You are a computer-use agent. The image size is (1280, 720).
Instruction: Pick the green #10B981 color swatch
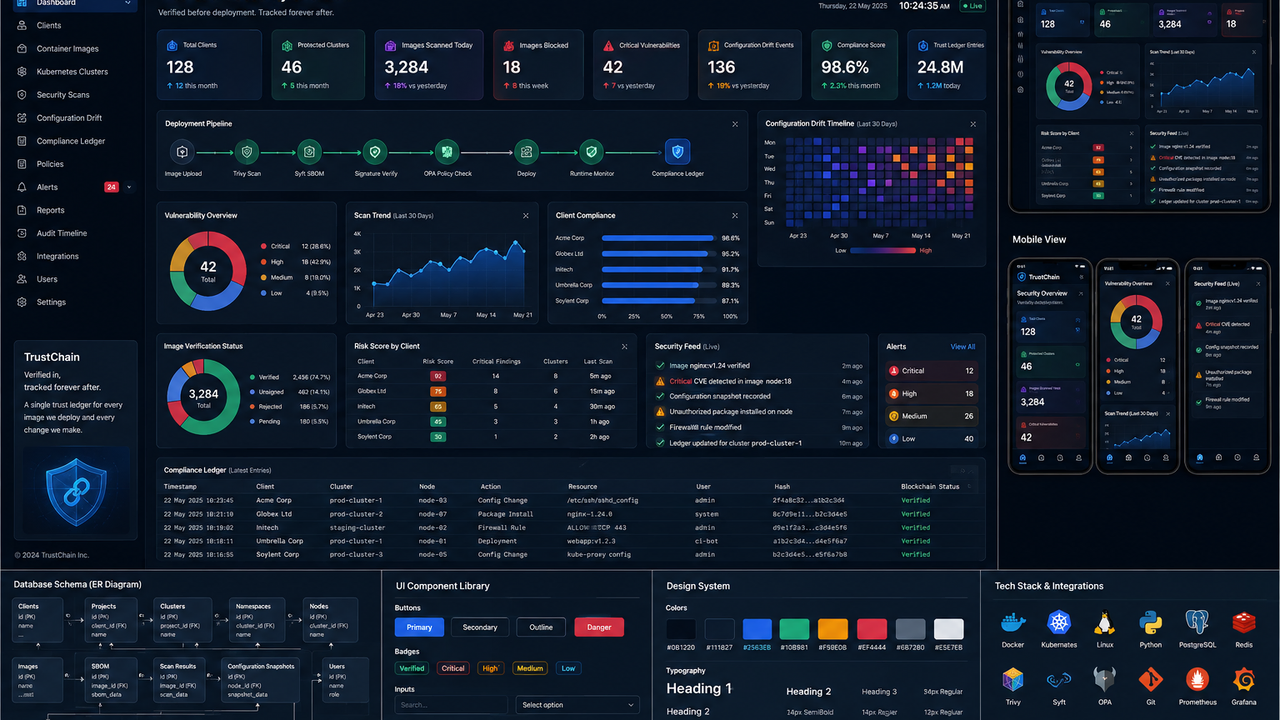pyautogui.click(x=795, y=629)
